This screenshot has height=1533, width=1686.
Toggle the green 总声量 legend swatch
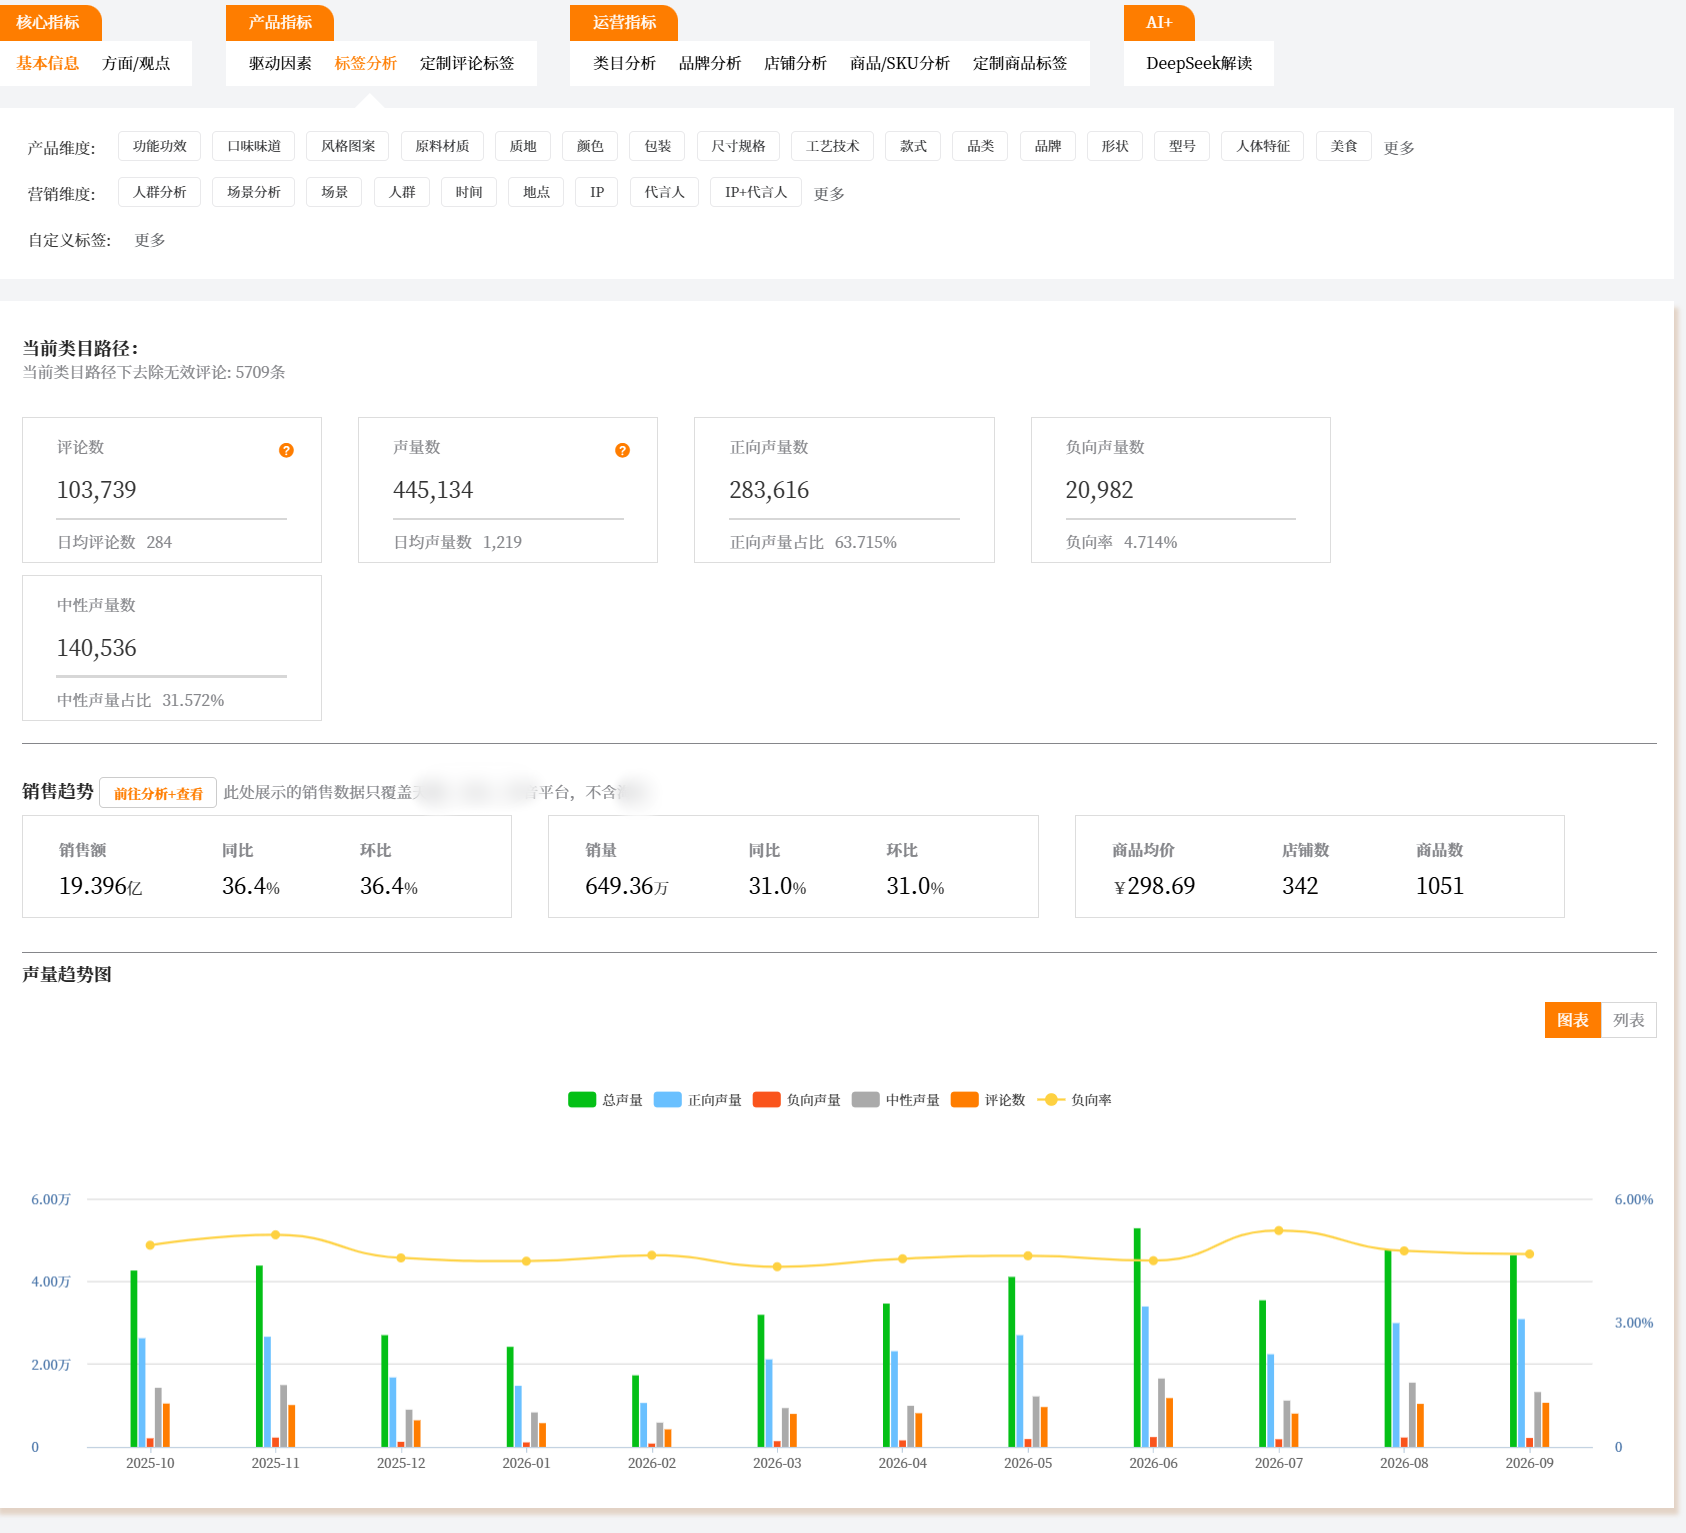tap(582, 1099)
